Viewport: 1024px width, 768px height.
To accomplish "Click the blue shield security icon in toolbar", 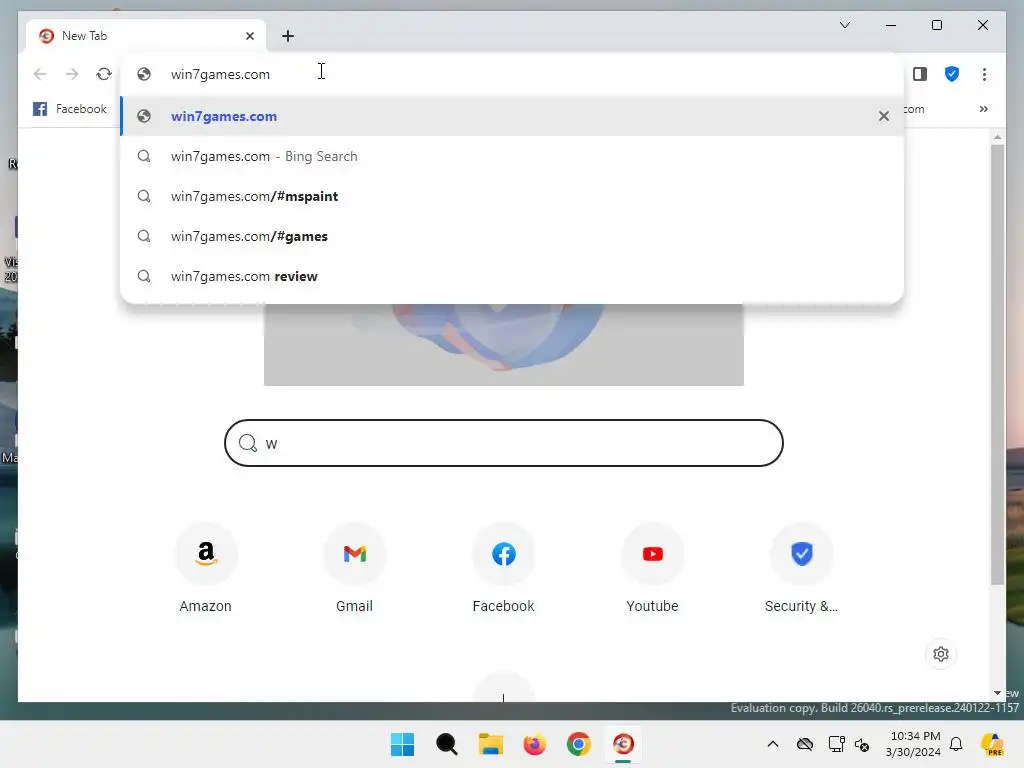I will coord(952,74).
